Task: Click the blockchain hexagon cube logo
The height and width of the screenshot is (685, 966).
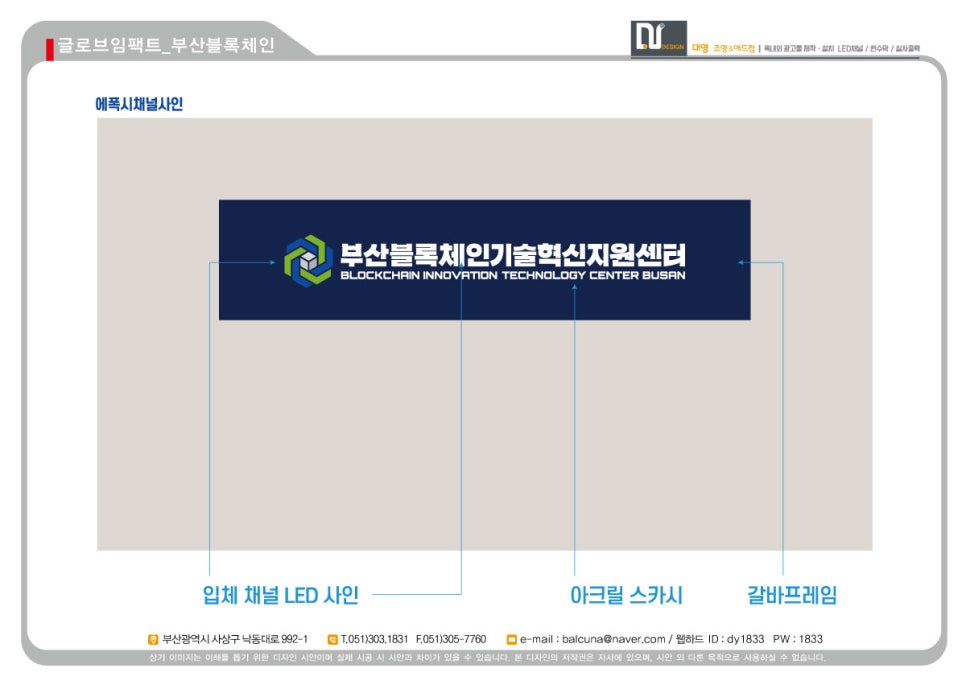Action: click(308, 261)
